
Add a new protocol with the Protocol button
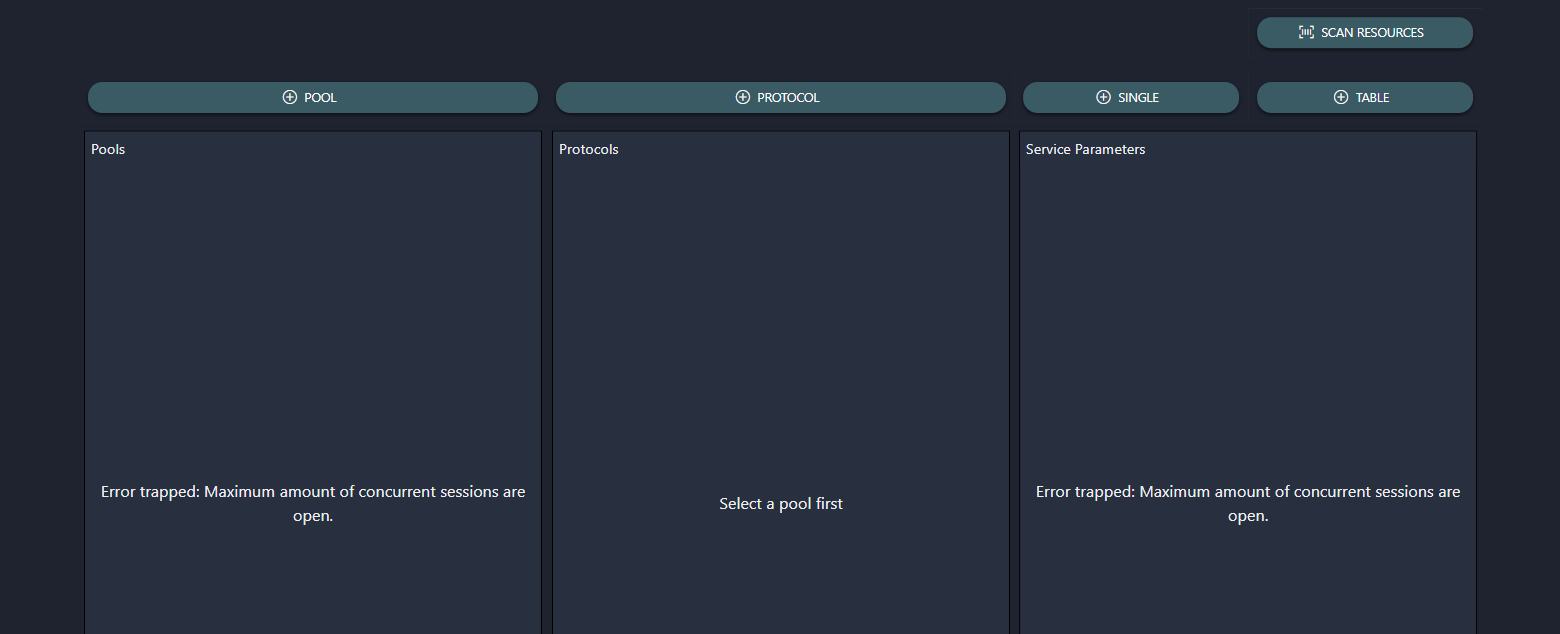point(780,97)
